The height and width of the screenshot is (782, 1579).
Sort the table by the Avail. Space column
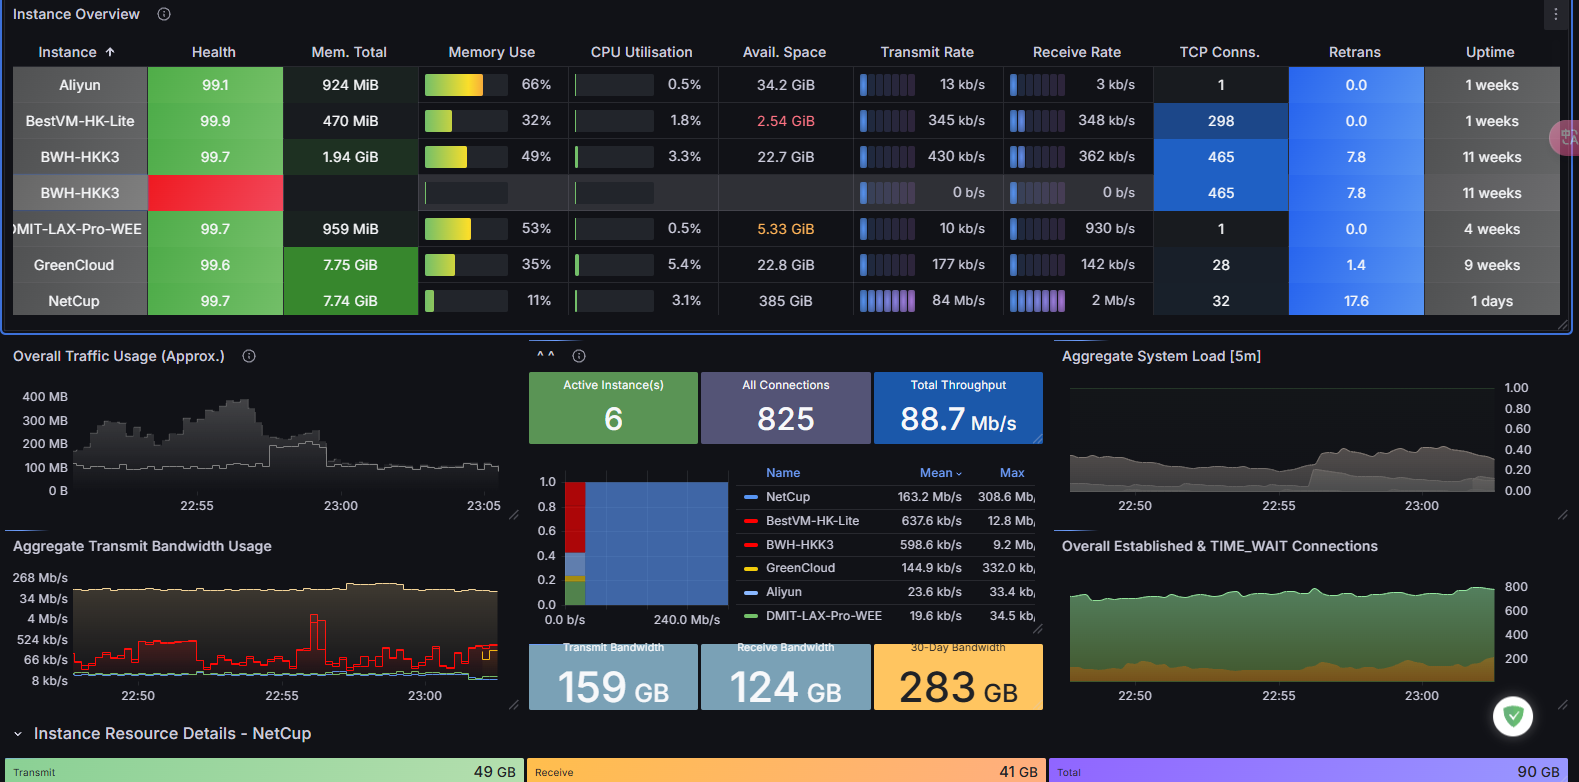tap(785, 52)
